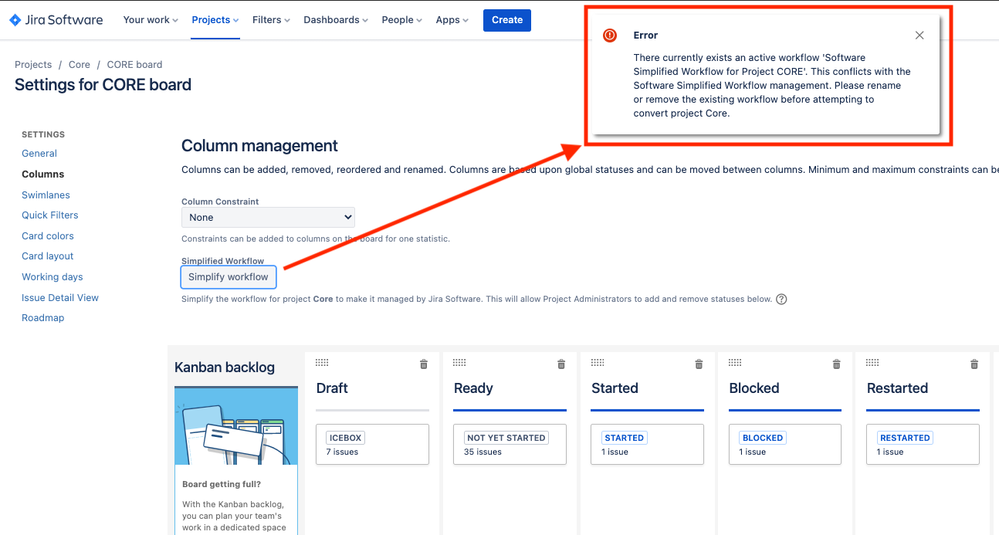Delete the Restarted column via trash icon

click(974, 364)
